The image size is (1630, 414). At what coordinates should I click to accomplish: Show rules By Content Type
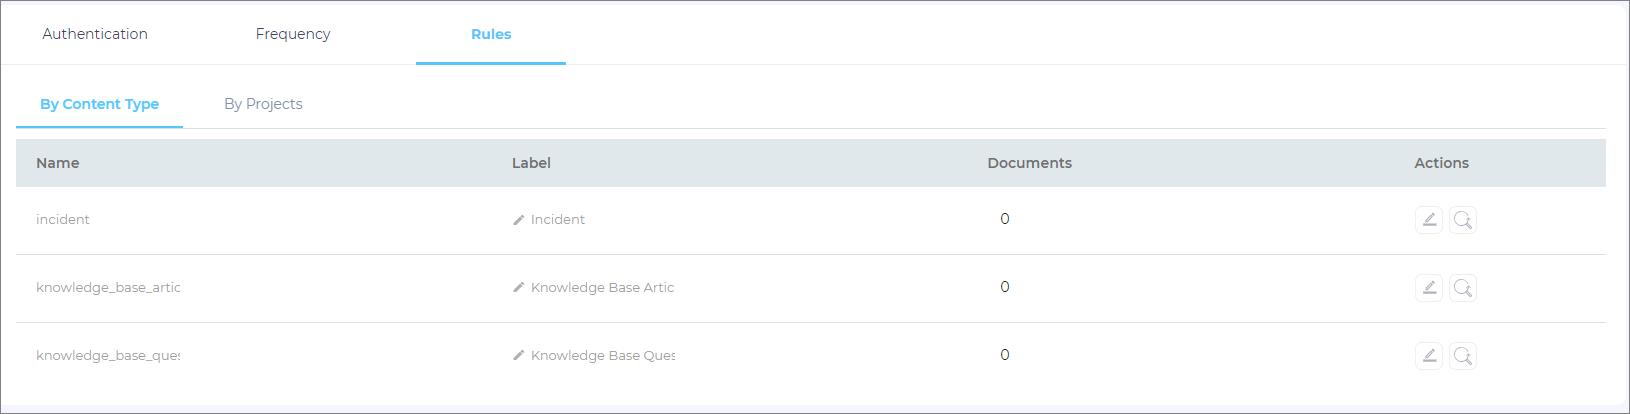(x=99, y=104)
